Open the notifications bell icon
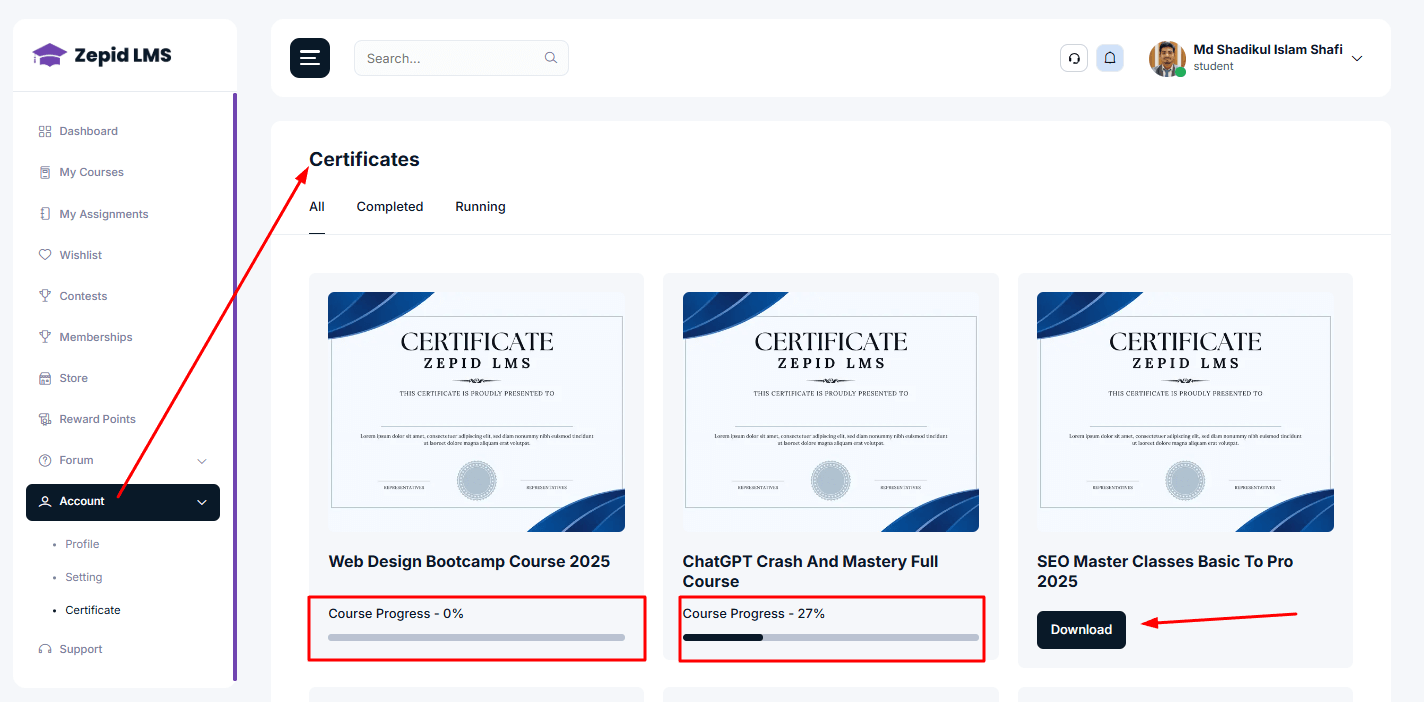The width and height of the screenshot is (1424, 702). [x=1110, y=58]
